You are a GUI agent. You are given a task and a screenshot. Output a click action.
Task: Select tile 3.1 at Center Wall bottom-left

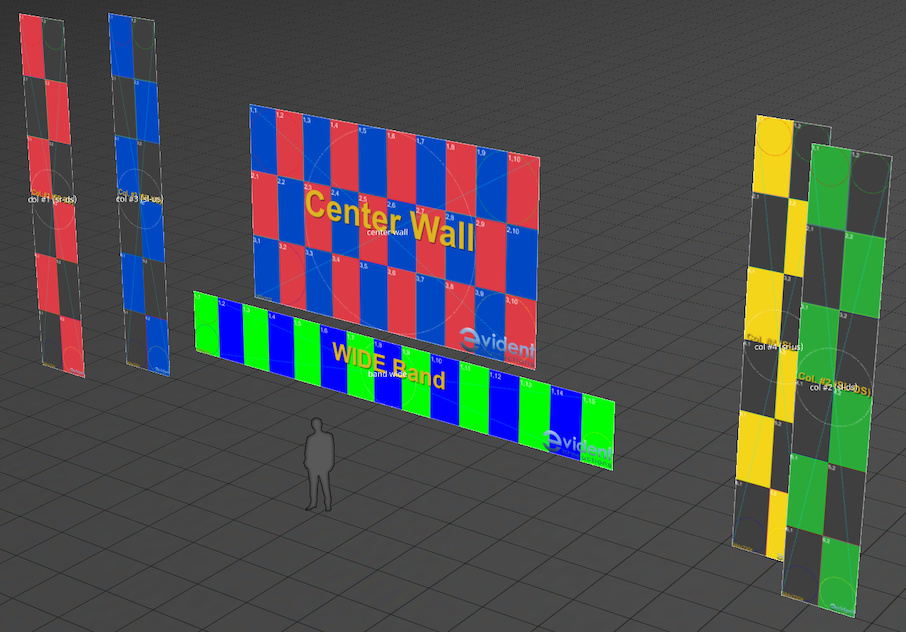[x=265, y=266]
